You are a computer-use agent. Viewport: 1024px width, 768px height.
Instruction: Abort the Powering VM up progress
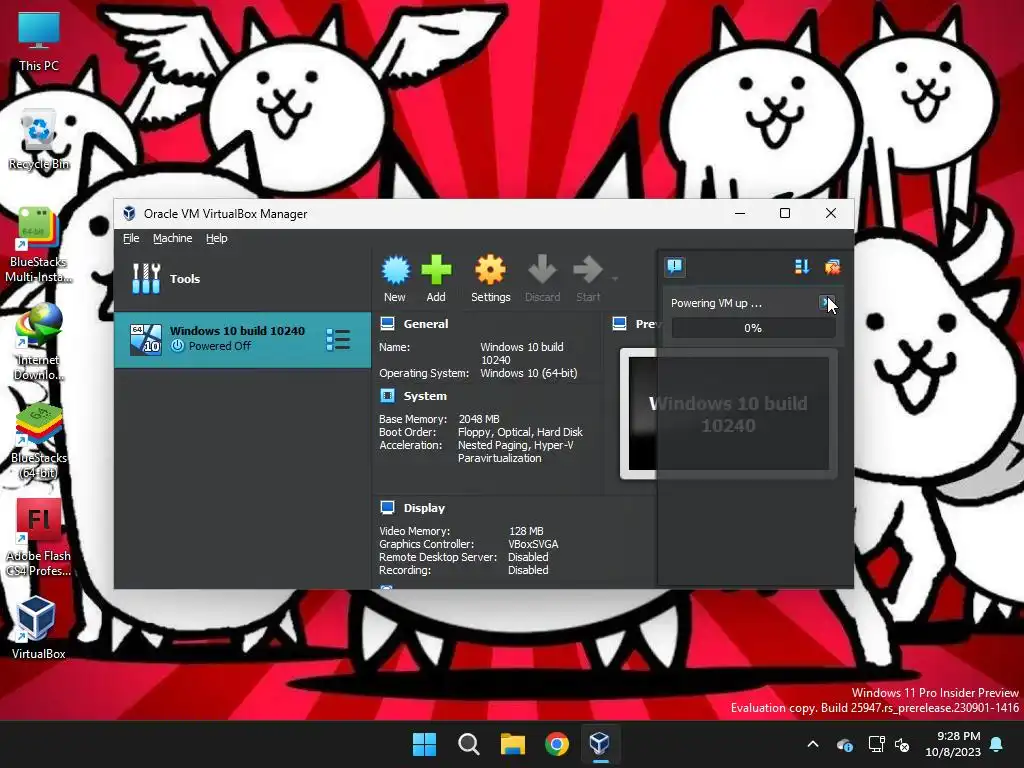click(x=827, y=303)
